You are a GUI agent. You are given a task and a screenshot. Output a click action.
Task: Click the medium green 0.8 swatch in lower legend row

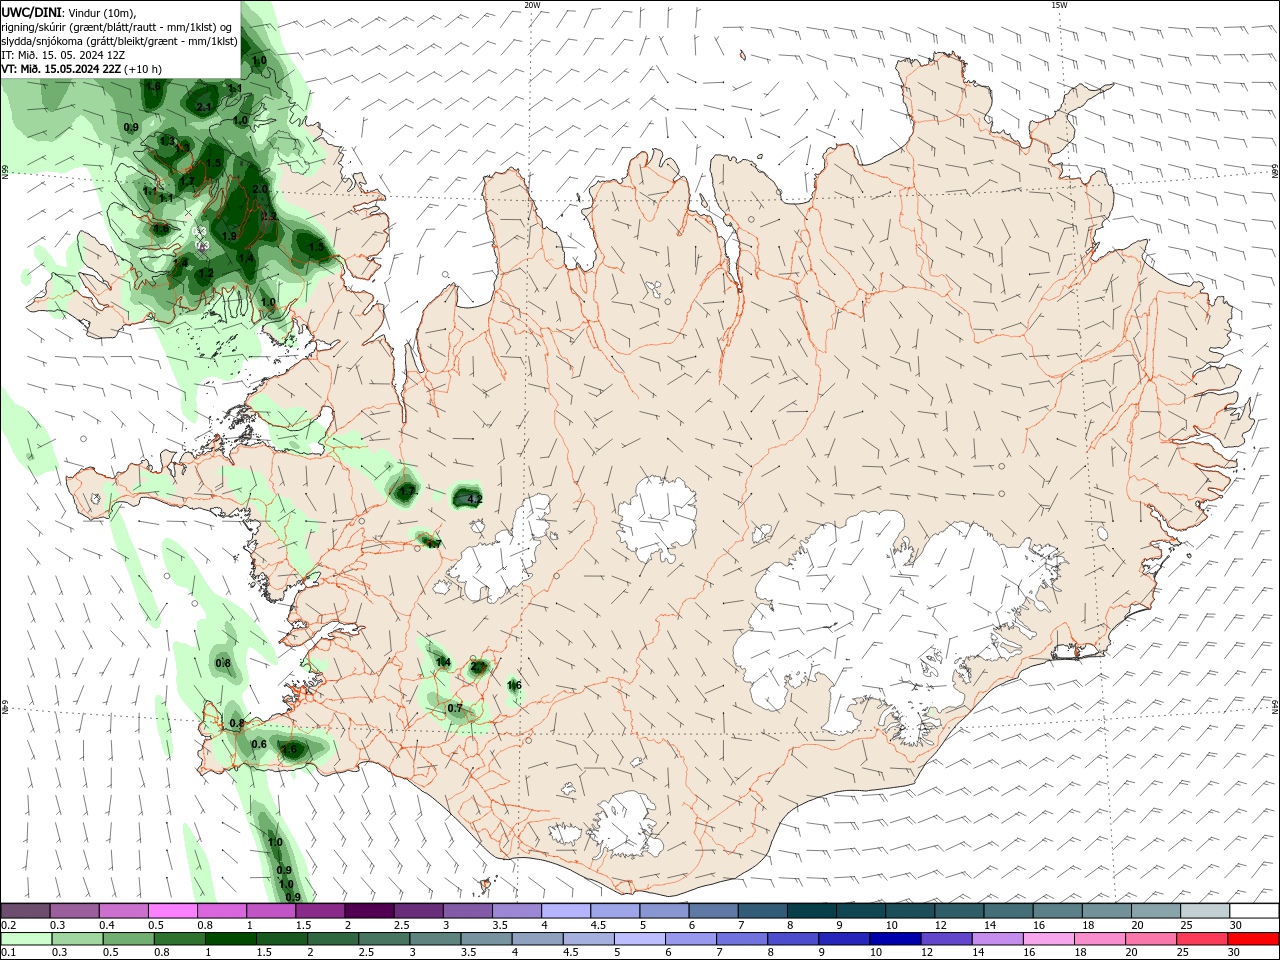pos(180,939)
